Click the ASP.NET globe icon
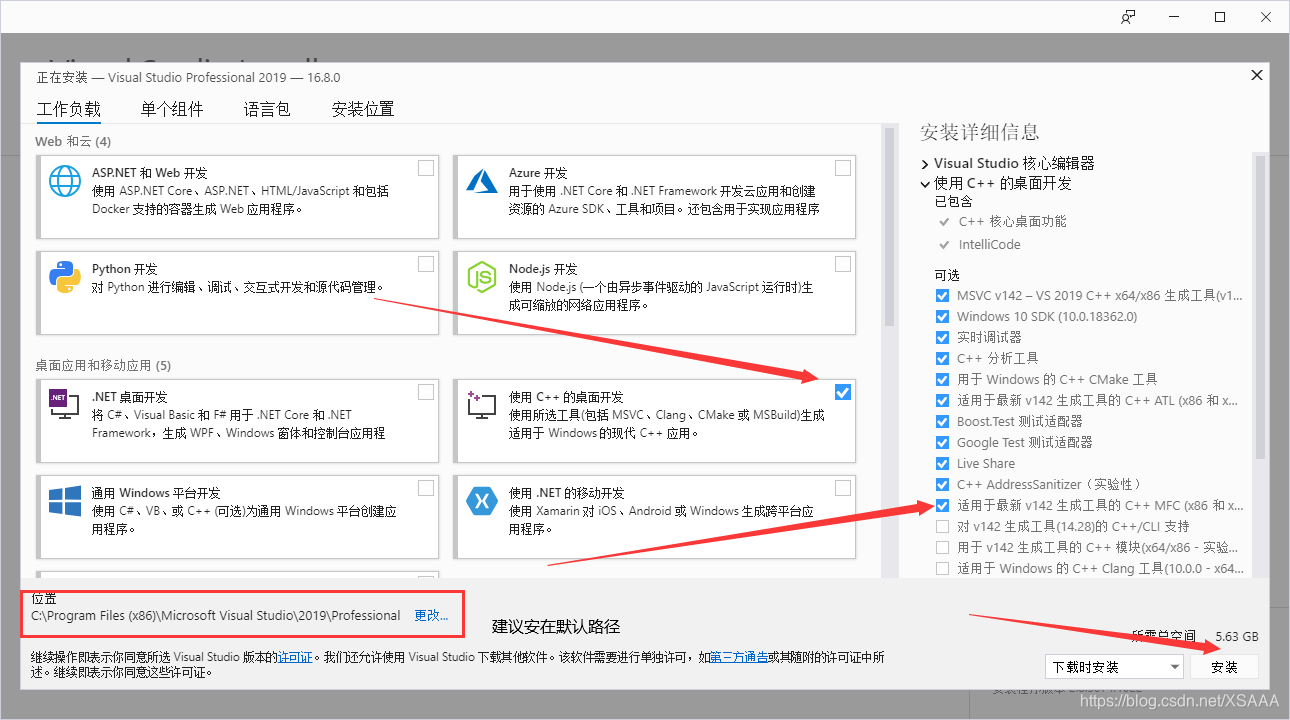Viewport: 1290px width, 720px height. 65,181
